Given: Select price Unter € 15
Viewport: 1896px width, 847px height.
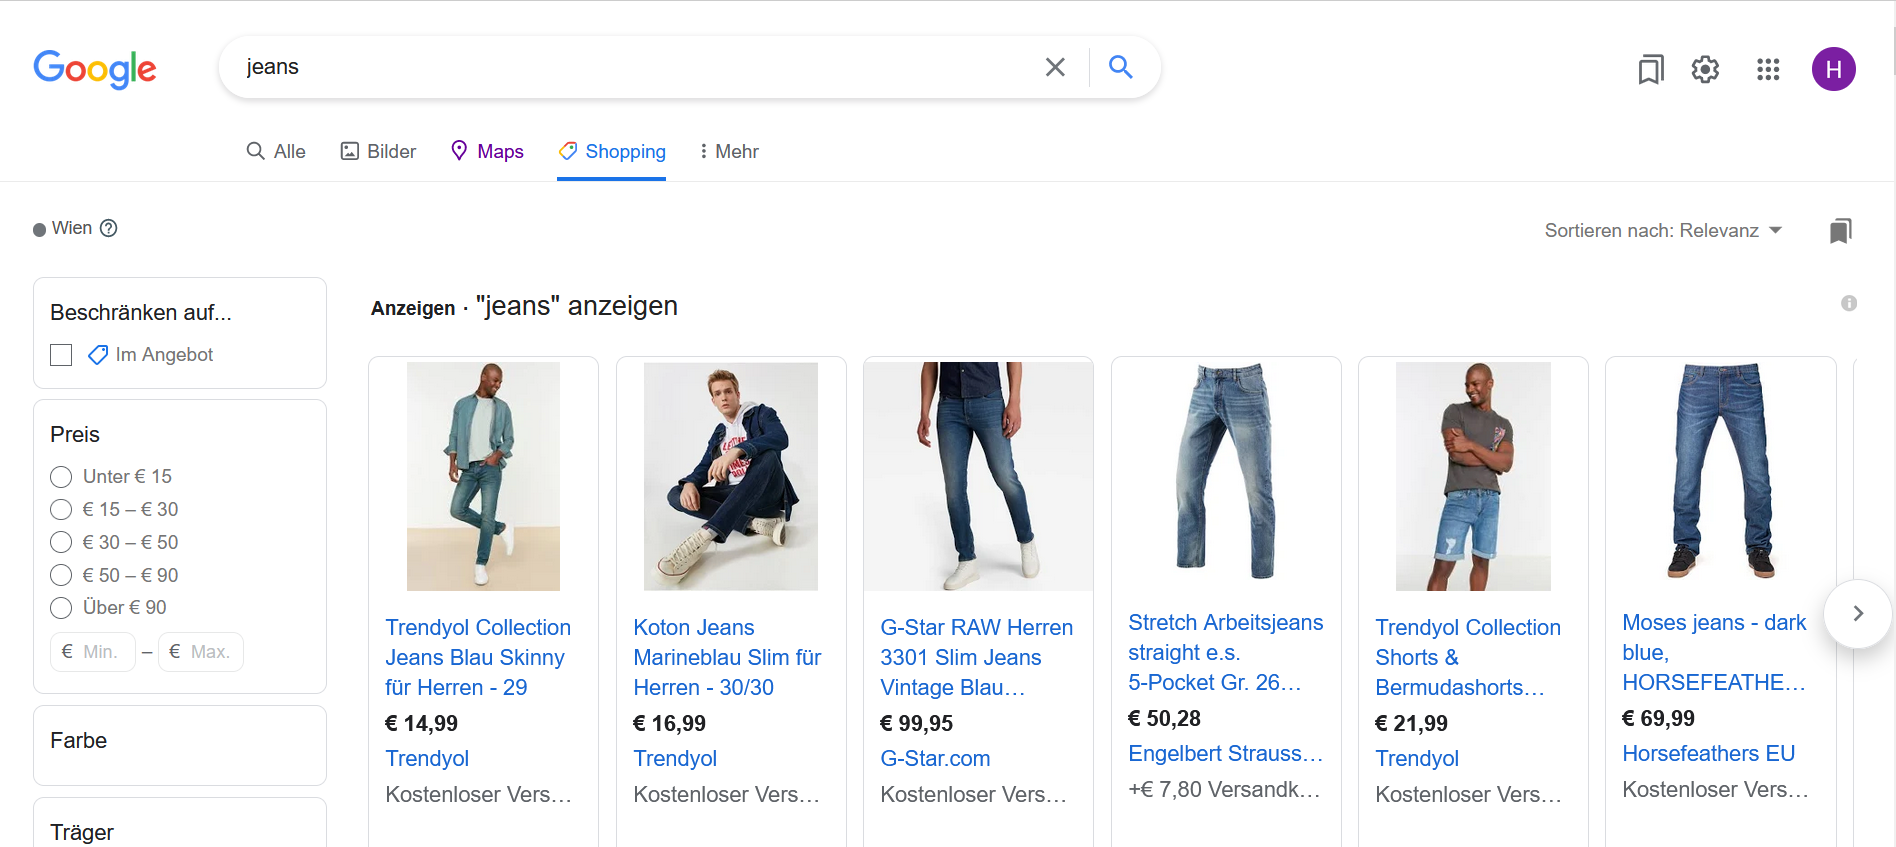Looking at the screenshot, I should point(61,477).
